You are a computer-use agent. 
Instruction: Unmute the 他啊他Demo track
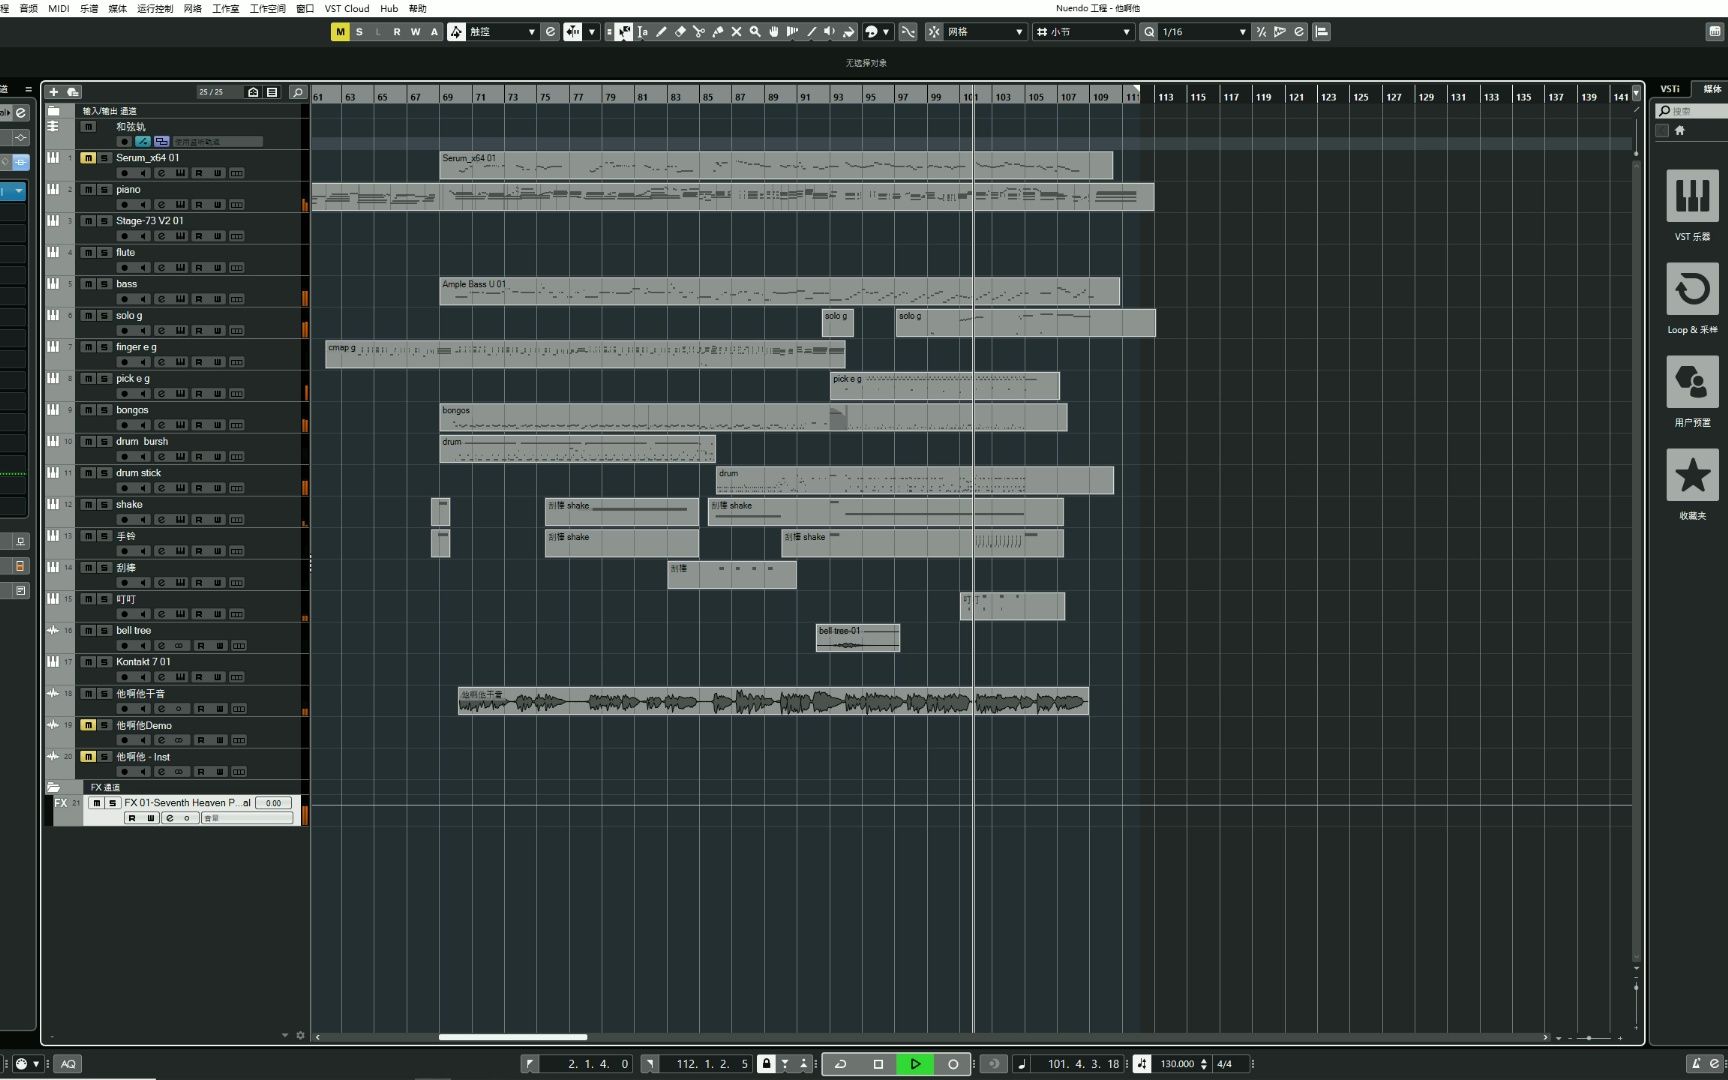[88, 725]
